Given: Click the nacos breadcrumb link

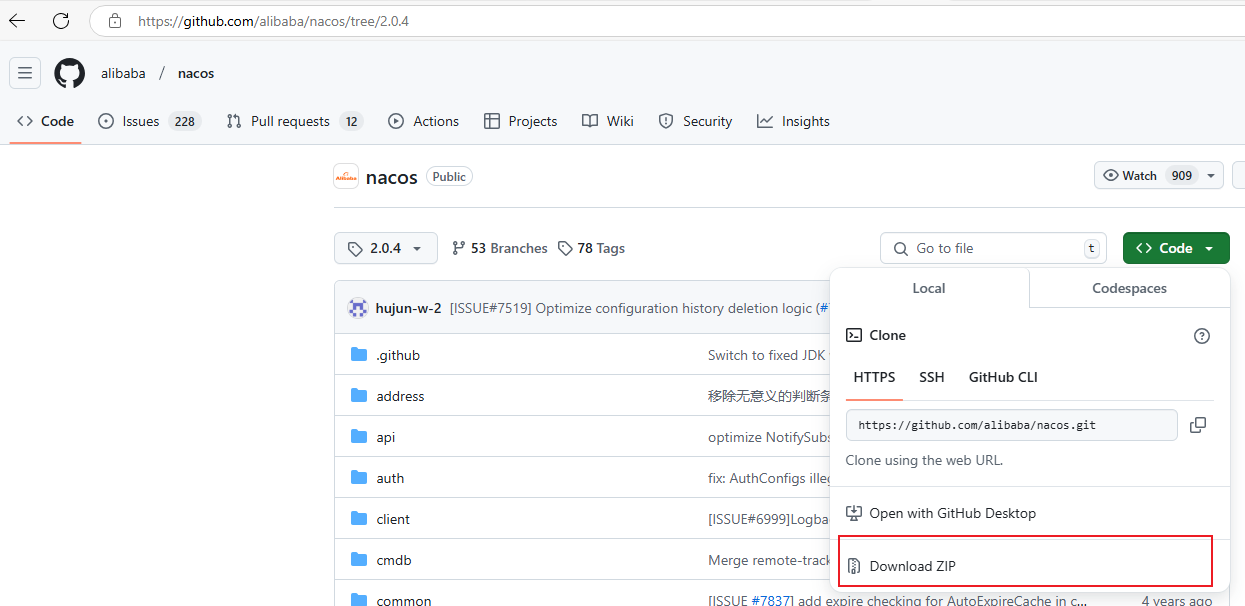Looking at the screenshot, I should [196, 73].
